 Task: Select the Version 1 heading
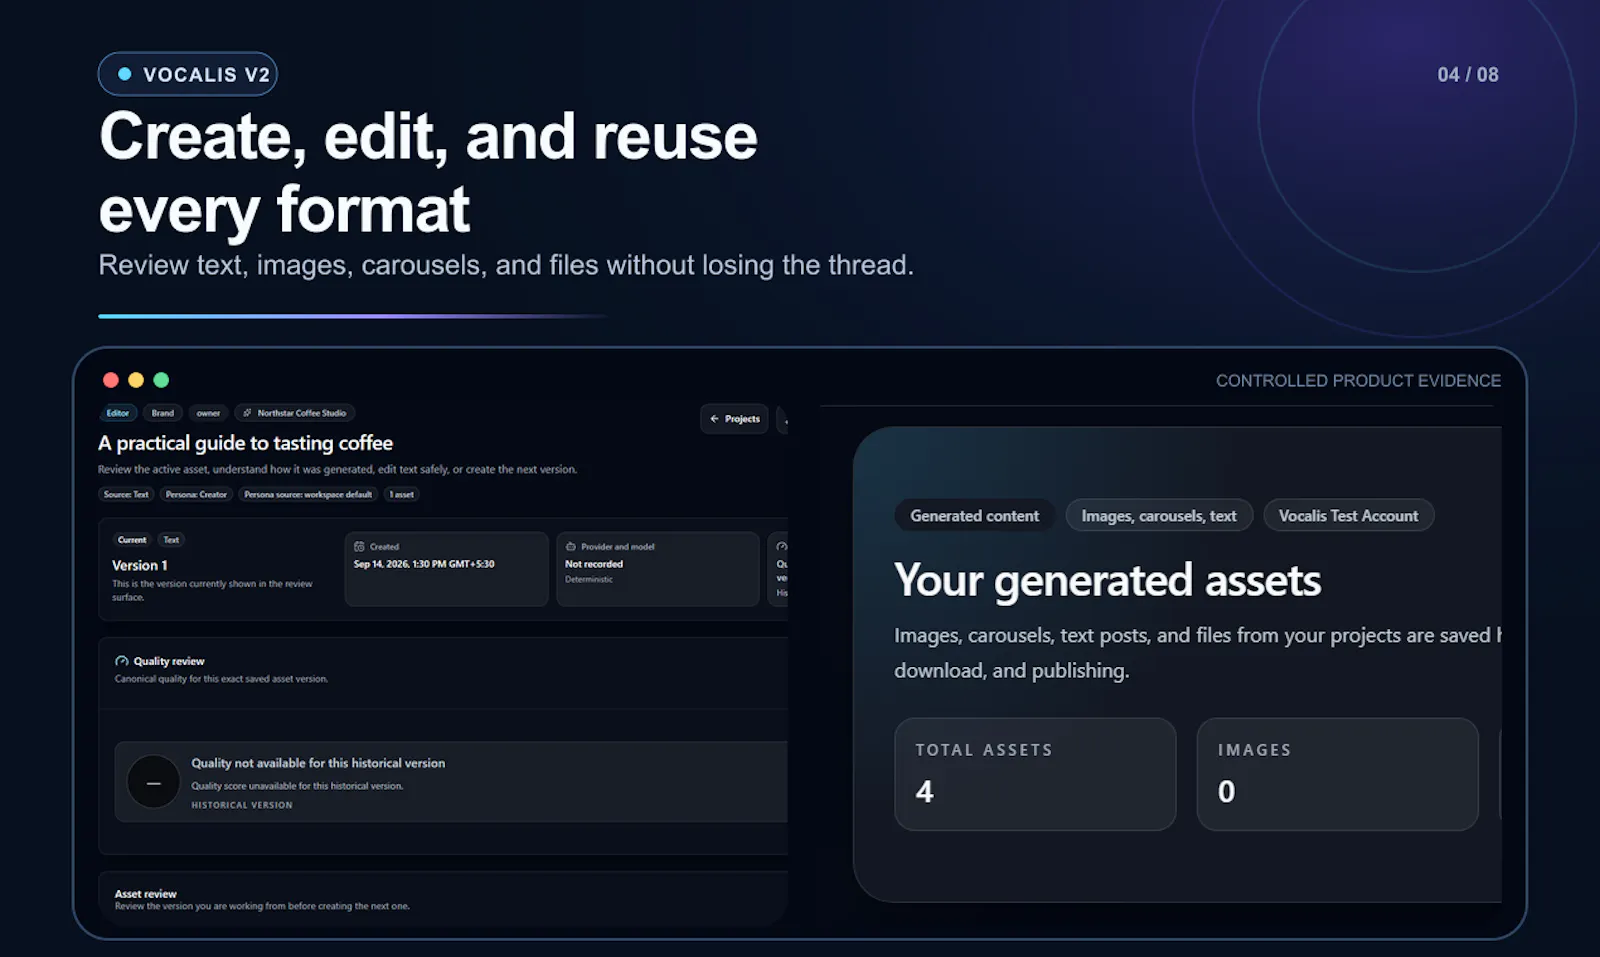coord(140,566)
